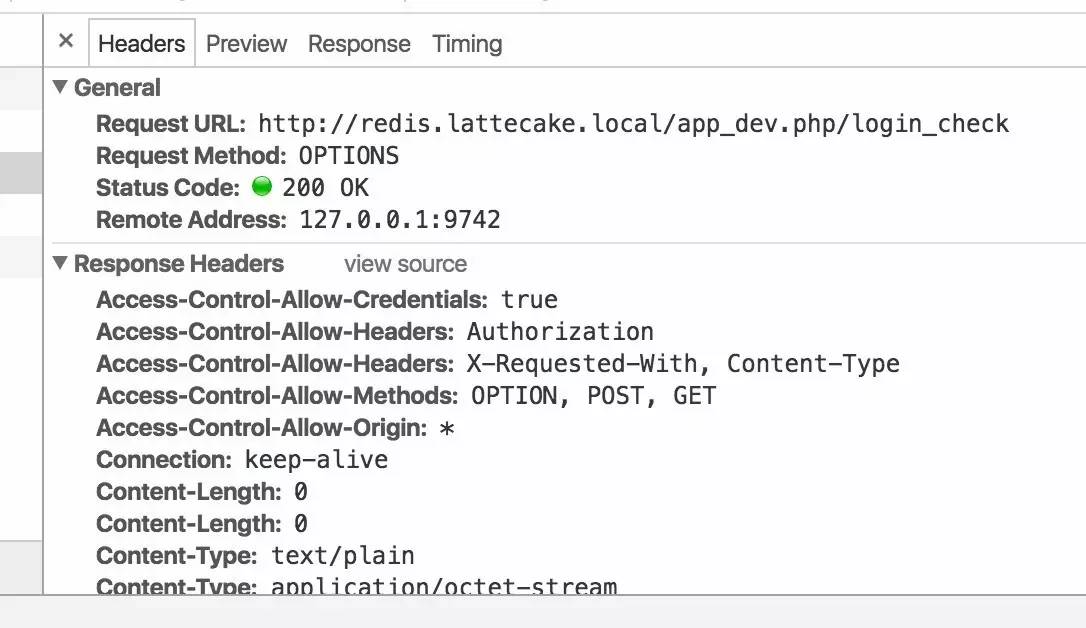The width and height of the screenshot is (1086, 628).
Task: Click the Remote Address 127.0.0.1:9742 value
Action: point(400,219)
